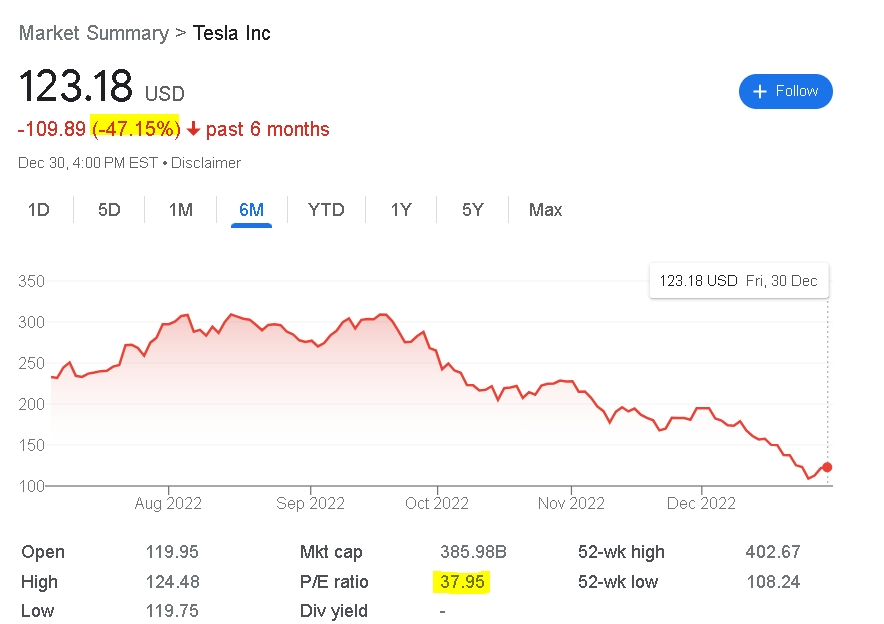This screenshot has width=884, height=624.
Task: Click the Aug 2022 axis label
Action: (168, 503)
